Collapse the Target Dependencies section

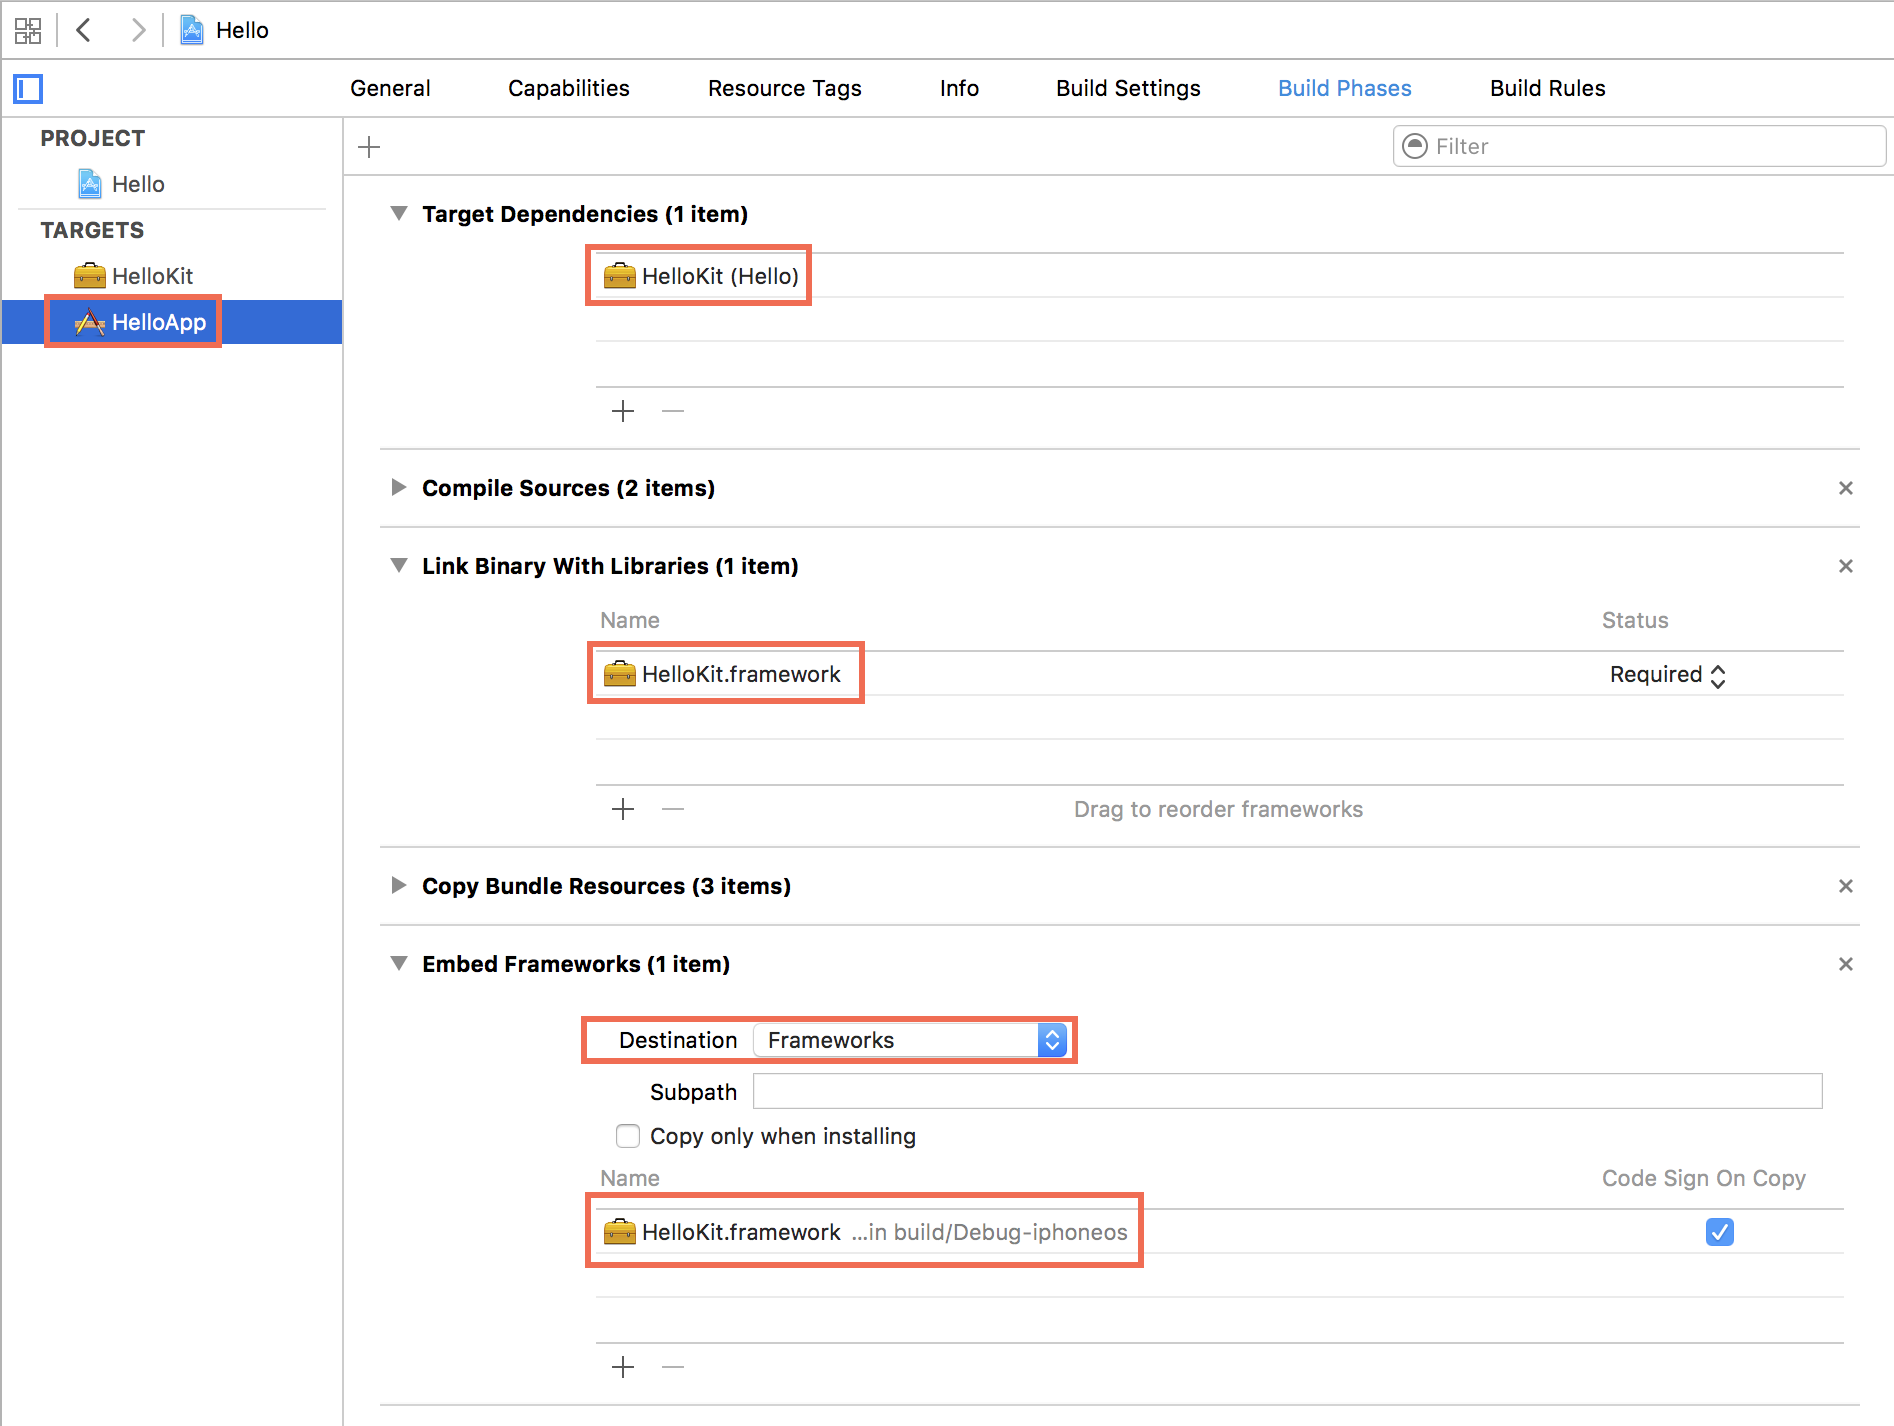[x=399, y=214]
